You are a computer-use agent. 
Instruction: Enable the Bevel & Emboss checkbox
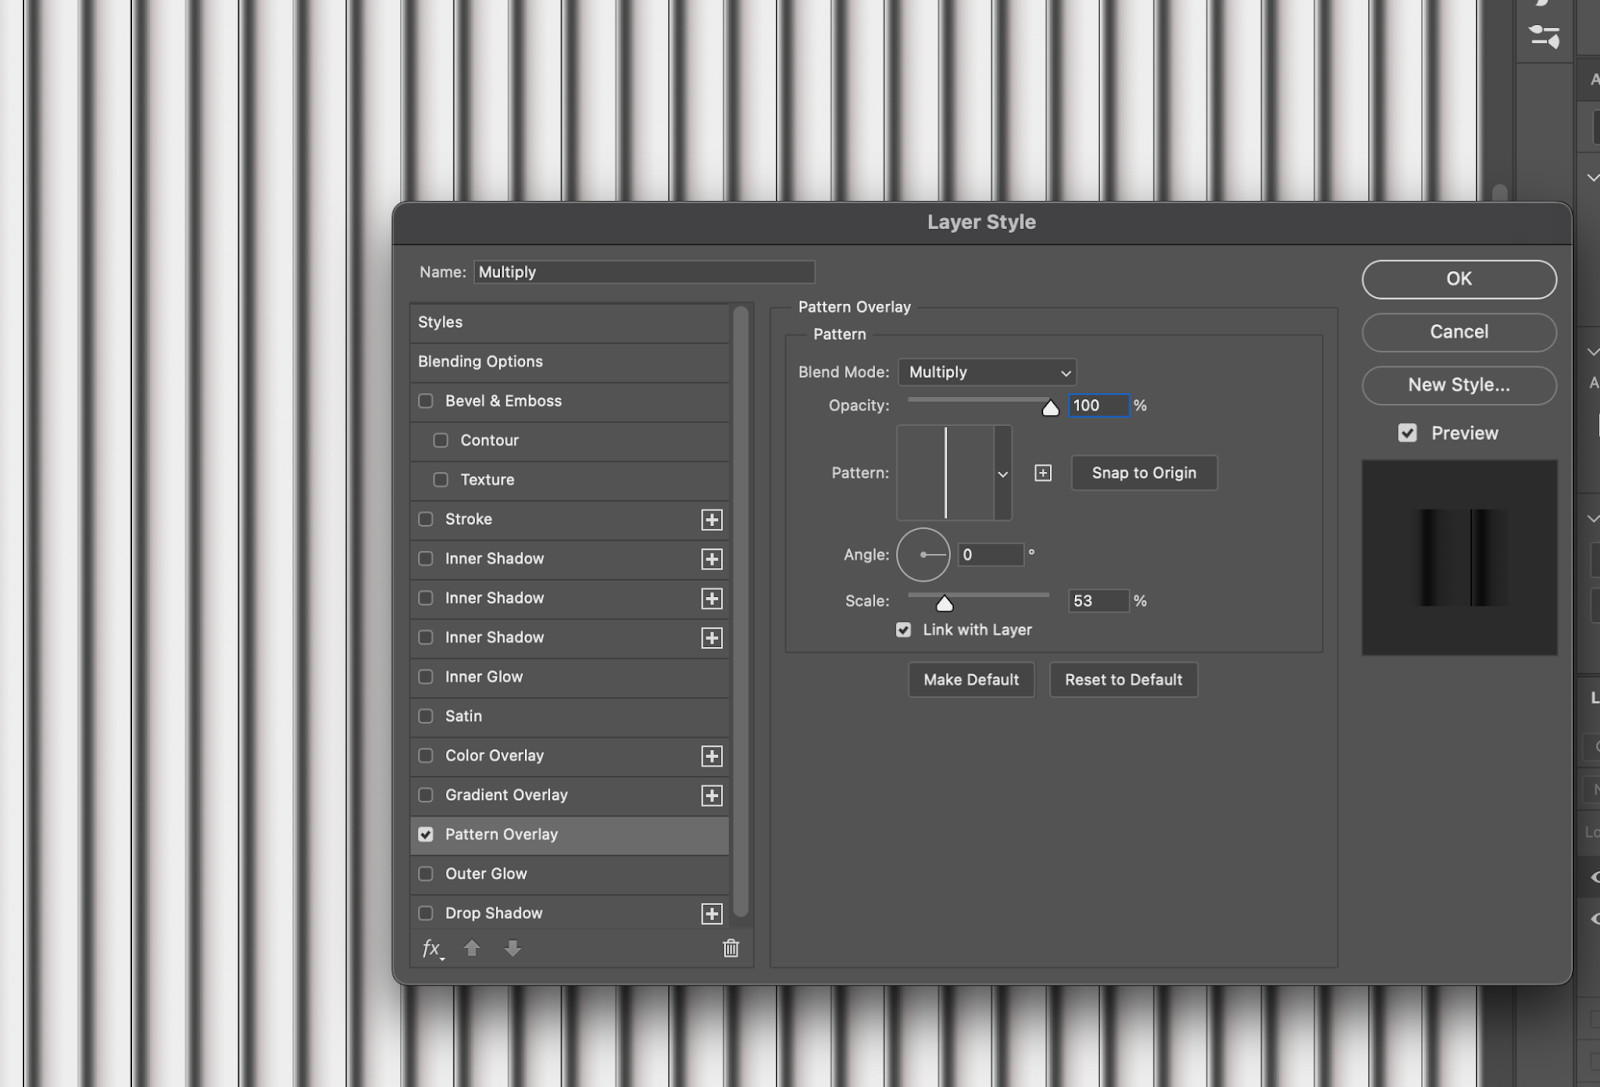[x=426, y=401]
